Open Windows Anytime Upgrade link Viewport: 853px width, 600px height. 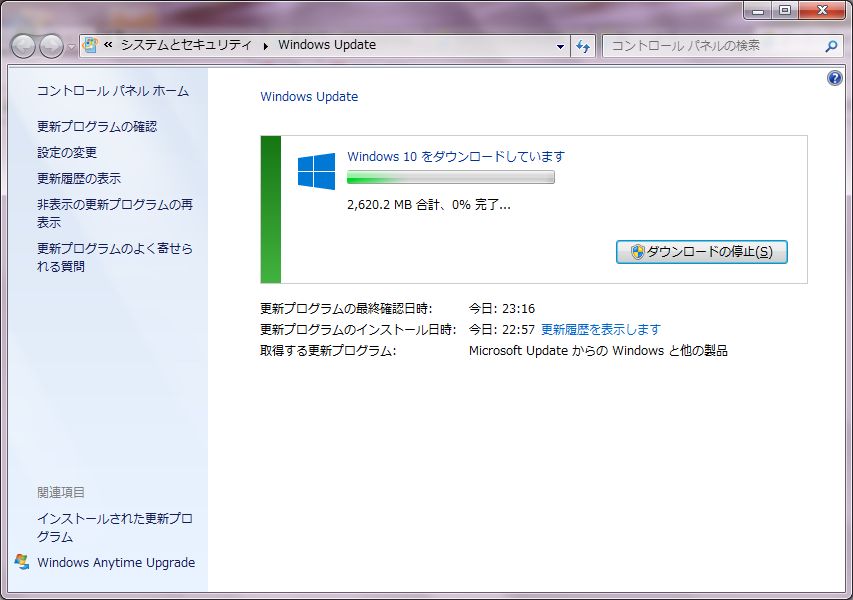click(x=116, y=562)
